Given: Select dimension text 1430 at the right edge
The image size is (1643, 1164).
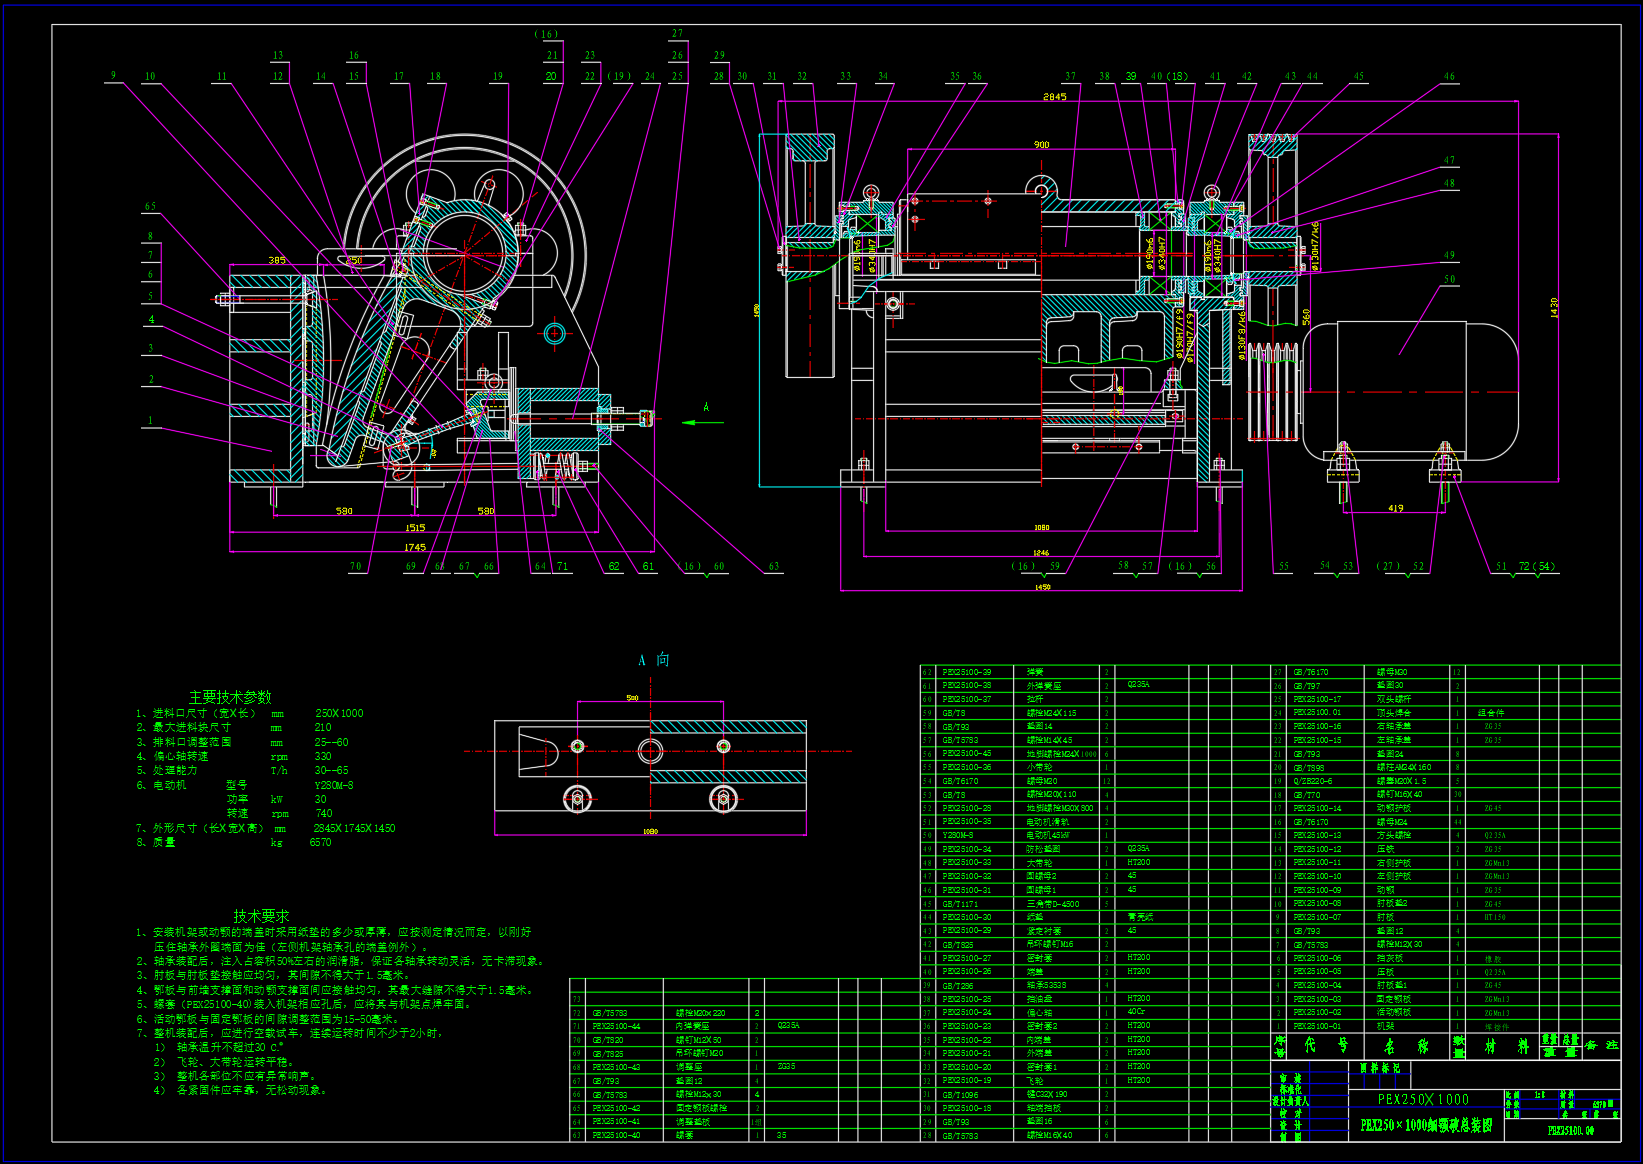Looking at the screenshot, I should pyautogui.click(x=1554, y=308).
